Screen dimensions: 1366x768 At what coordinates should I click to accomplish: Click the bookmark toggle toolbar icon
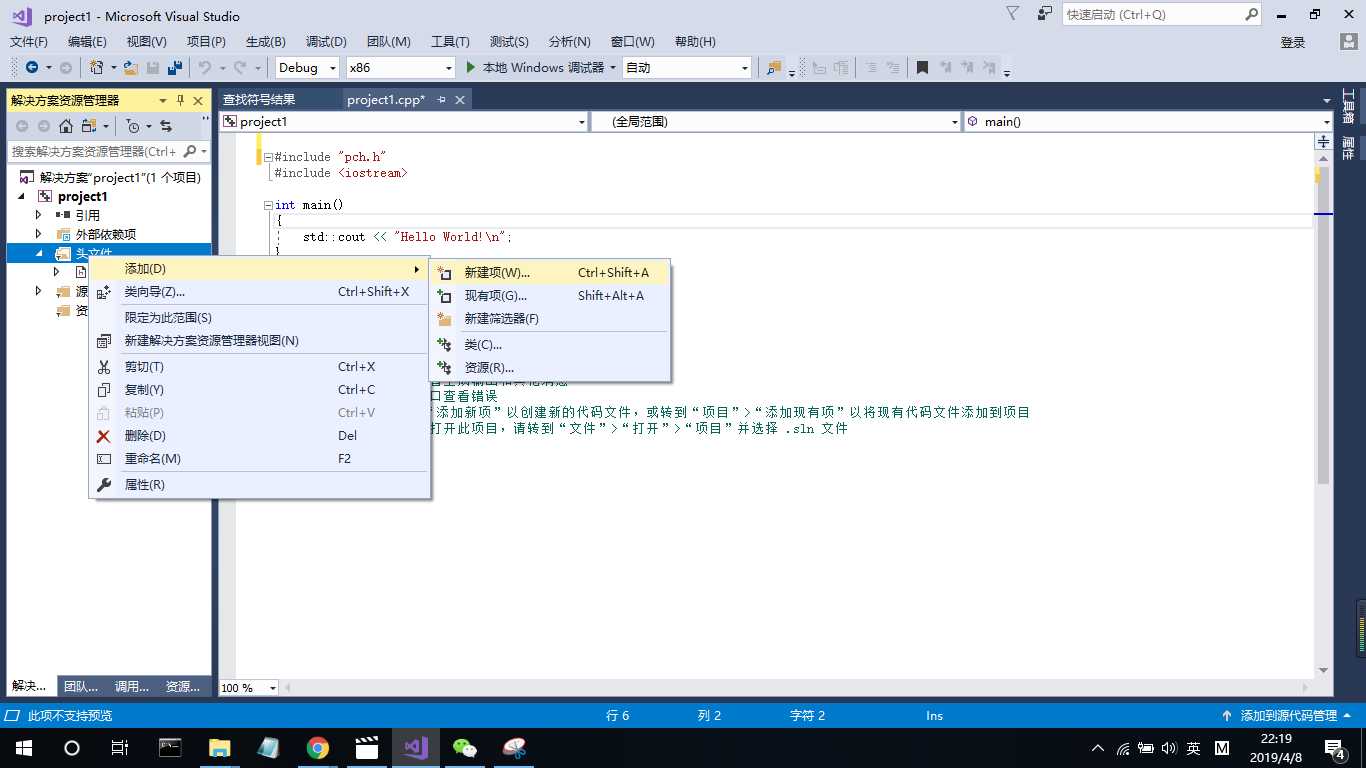(x=922, y=67)
